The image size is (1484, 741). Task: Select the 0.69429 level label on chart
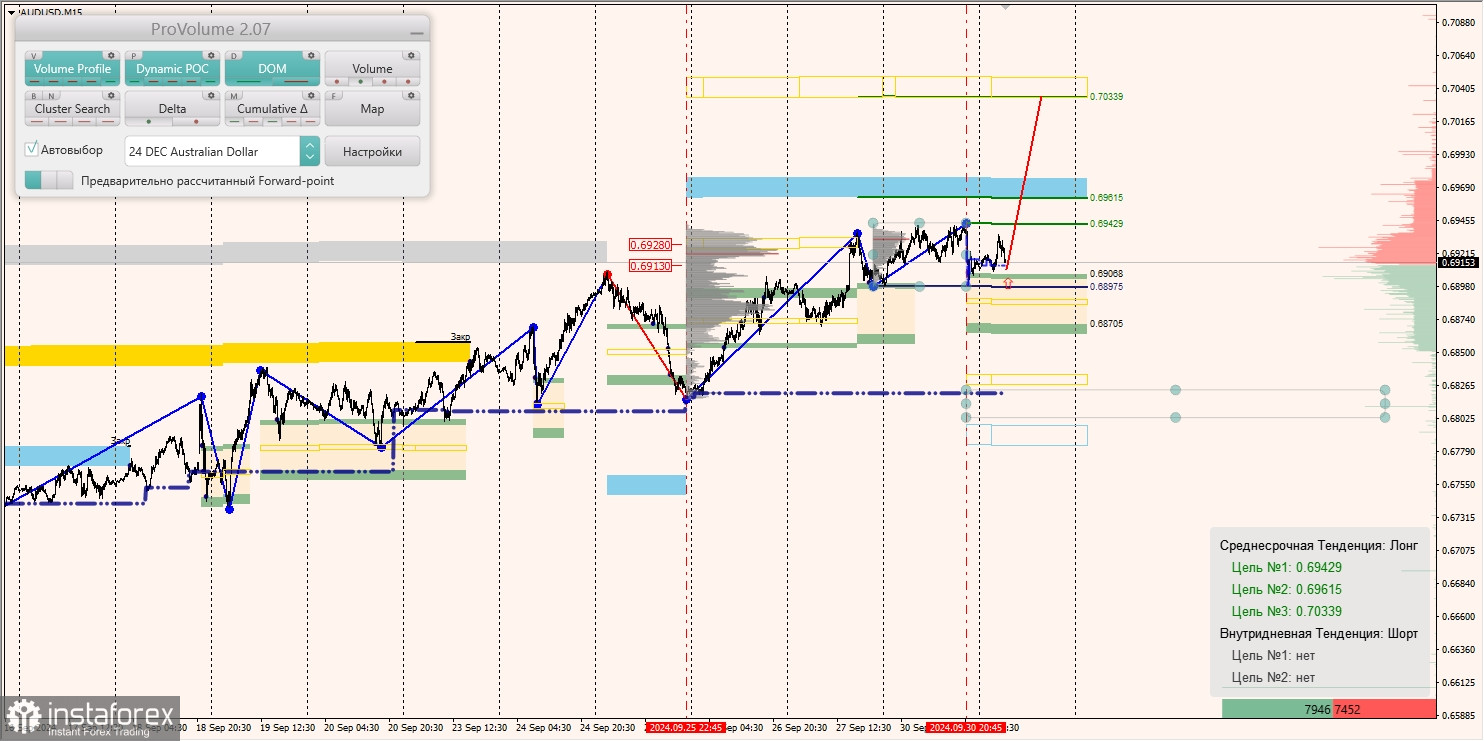tap(1106, 224)
